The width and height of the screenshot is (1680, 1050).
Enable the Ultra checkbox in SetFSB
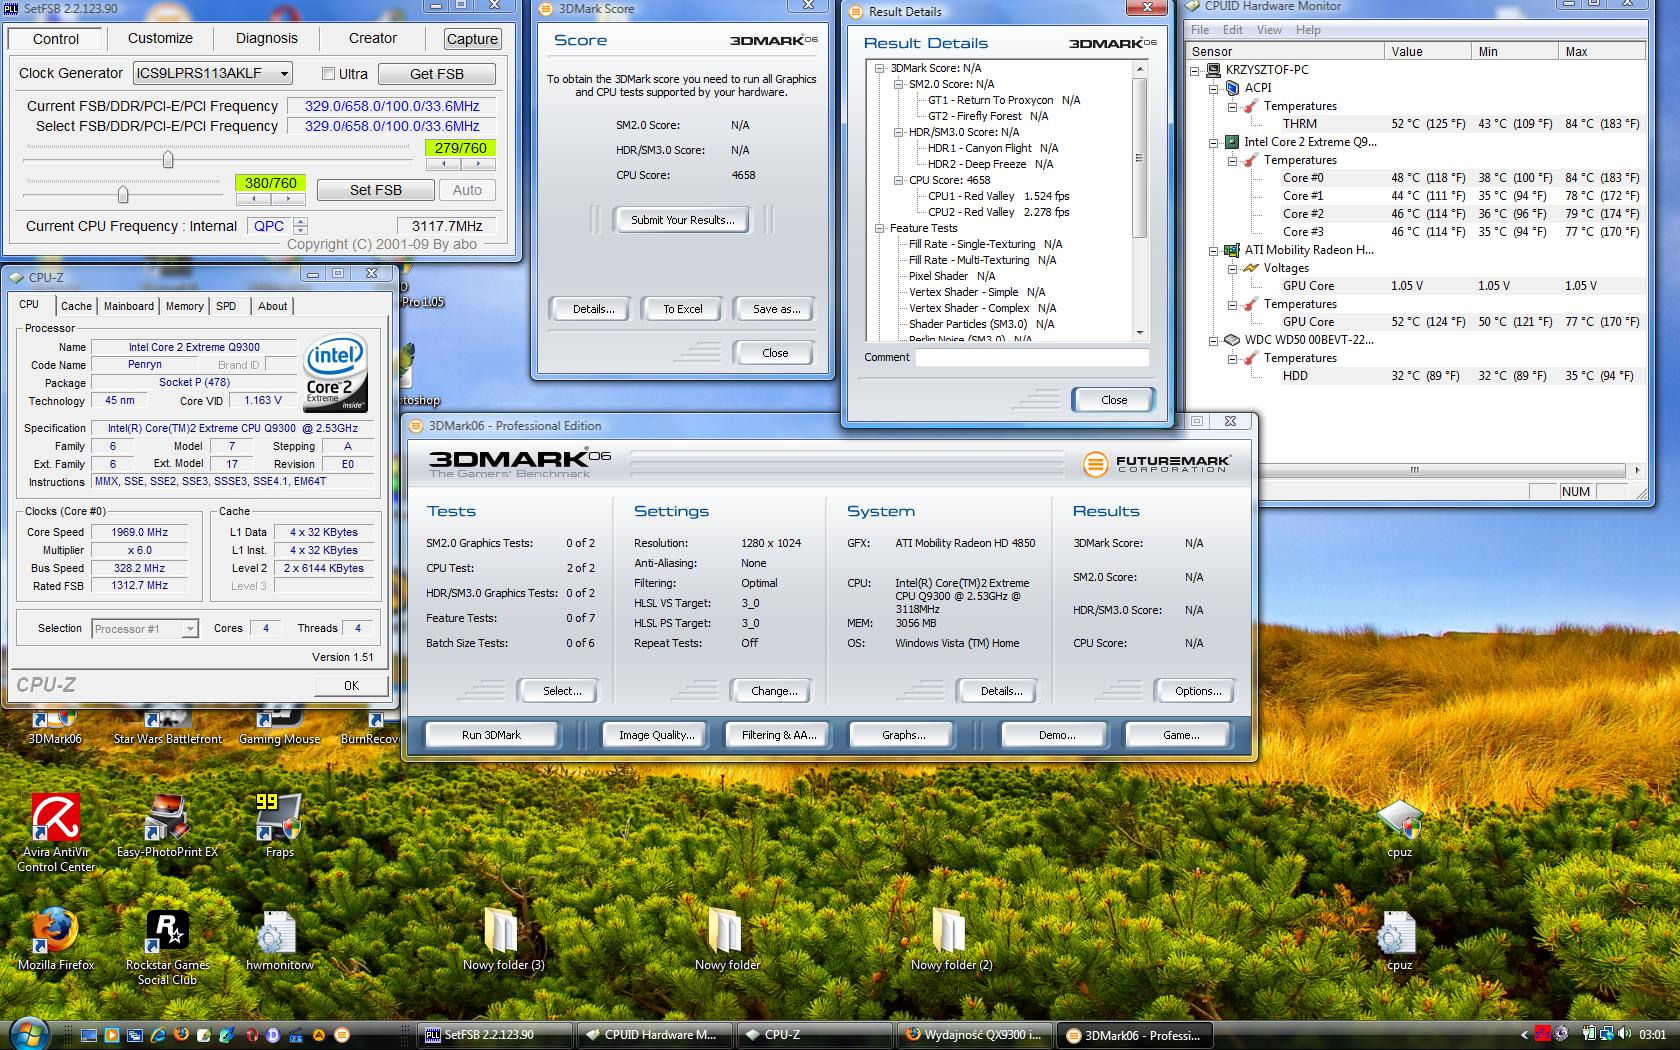[x=328, y=73]
